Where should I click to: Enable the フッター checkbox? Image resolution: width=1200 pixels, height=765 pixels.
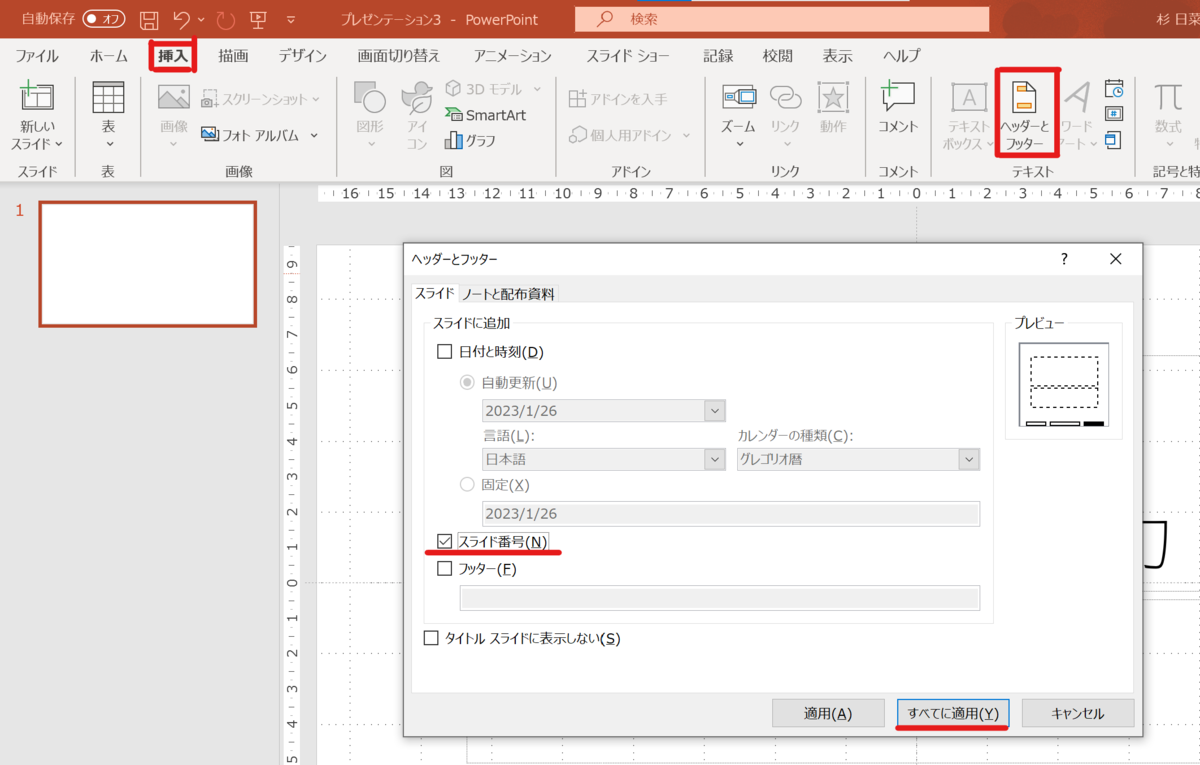445,569
